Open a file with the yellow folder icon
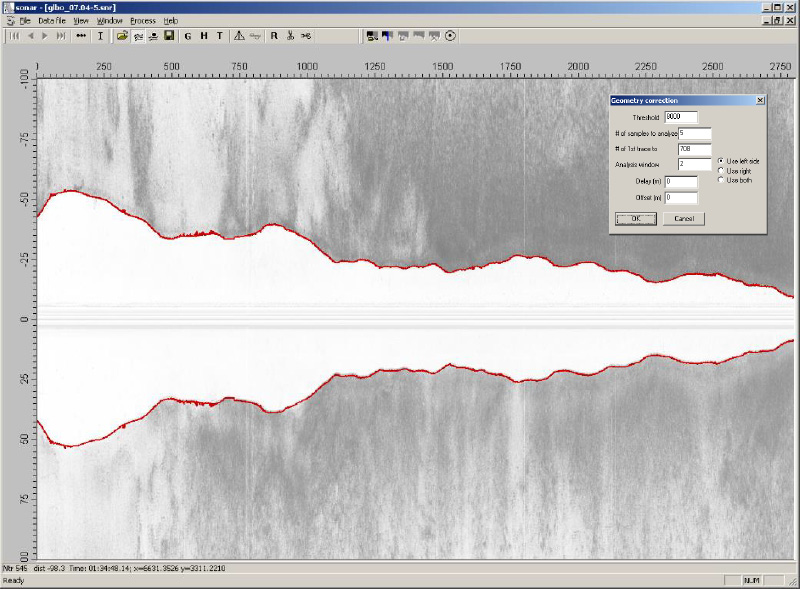 pyautogui.click(x=122, y=36)
